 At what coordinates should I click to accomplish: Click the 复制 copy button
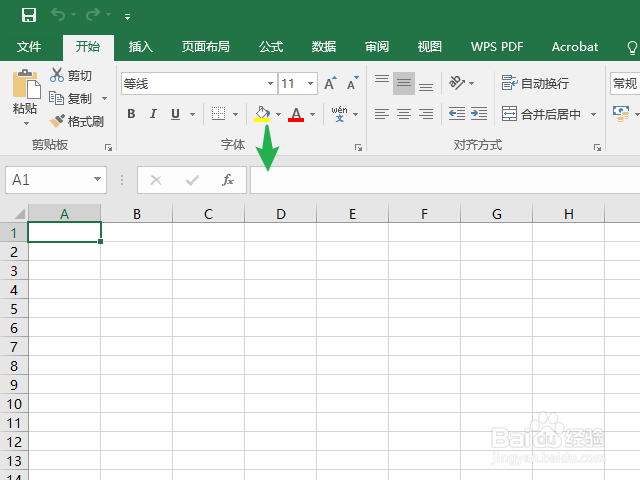[71, 98]
